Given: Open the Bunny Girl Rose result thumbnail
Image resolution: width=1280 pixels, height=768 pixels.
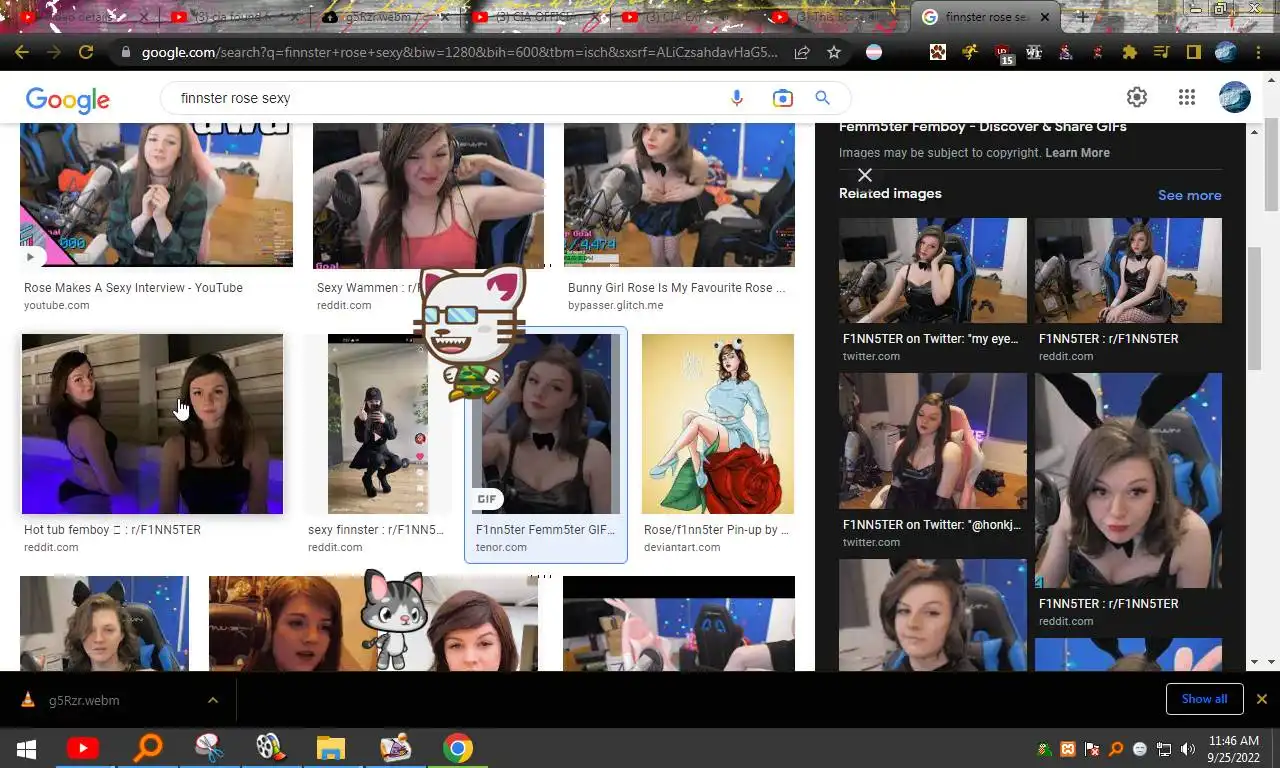Looking at the screenshot, I should [x=679, y=195].
